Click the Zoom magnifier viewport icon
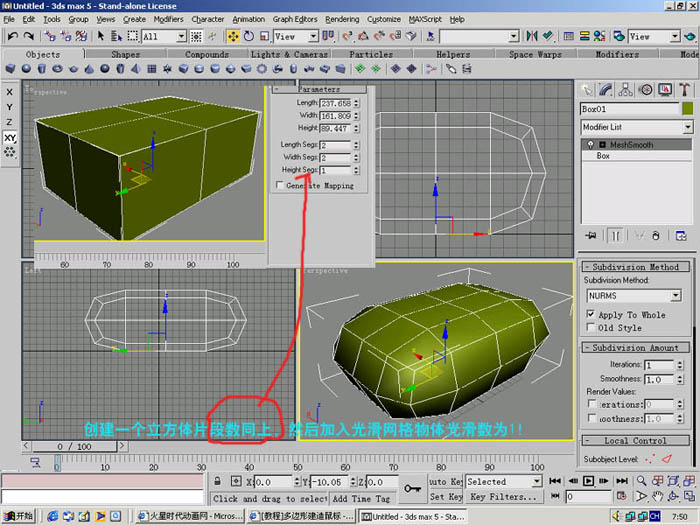700x525 pixels. (x=641, y=481)
